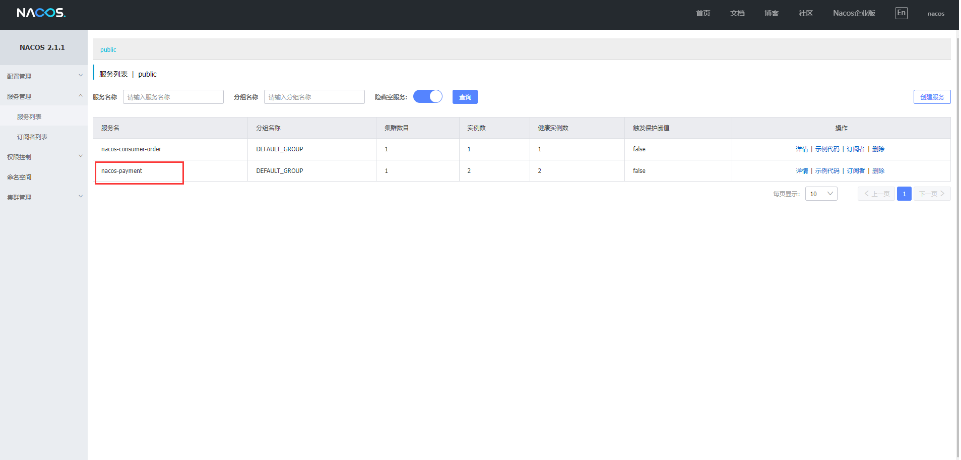The image size is (961, 460).
Task: Focus the 服务名称 input field
Action: point(173,97)
